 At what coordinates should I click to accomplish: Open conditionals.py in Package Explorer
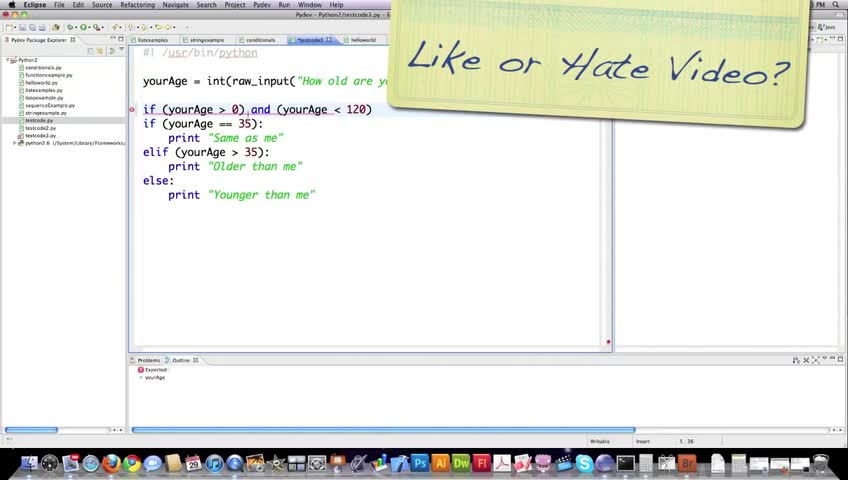tap(43, 68)
